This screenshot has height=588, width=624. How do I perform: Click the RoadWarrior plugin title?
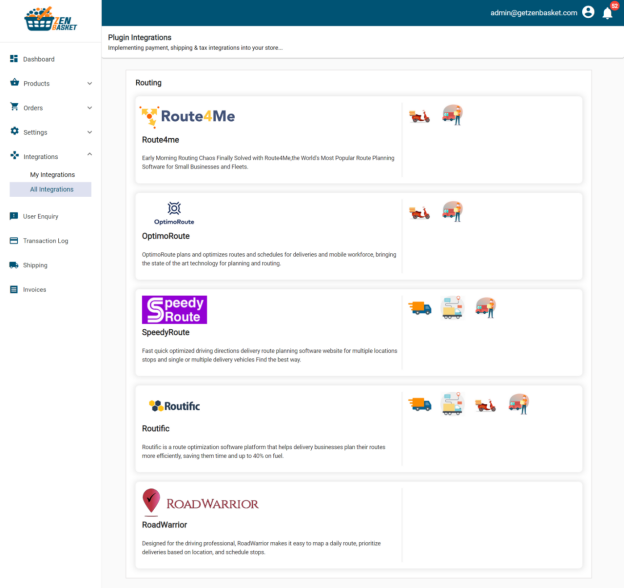[164, 524]
